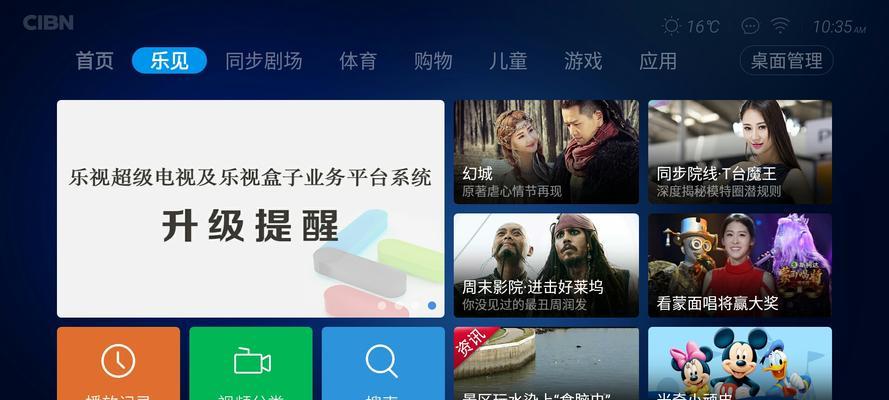Open the 体育 tab
889x400 pixels.
(x=358, y=61)
